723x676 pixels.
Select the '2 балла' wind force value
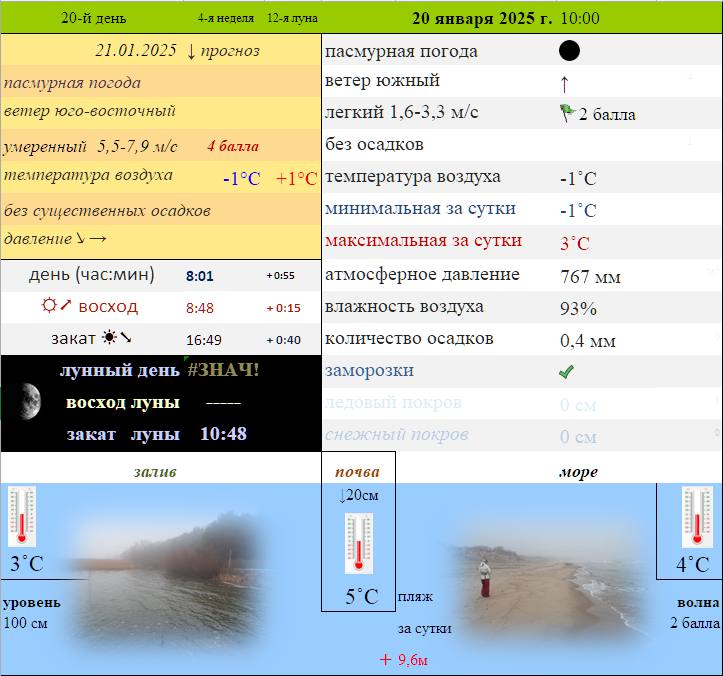(x=607, y=114)
